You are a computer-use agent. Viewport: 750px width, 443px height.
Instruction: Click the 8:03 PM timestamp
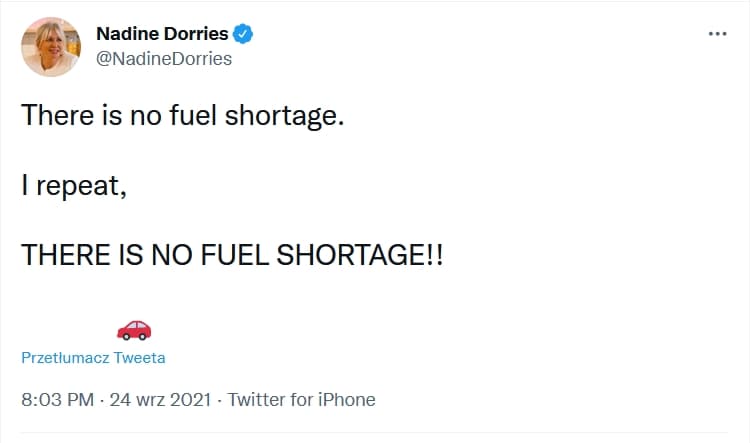(57, 399)
